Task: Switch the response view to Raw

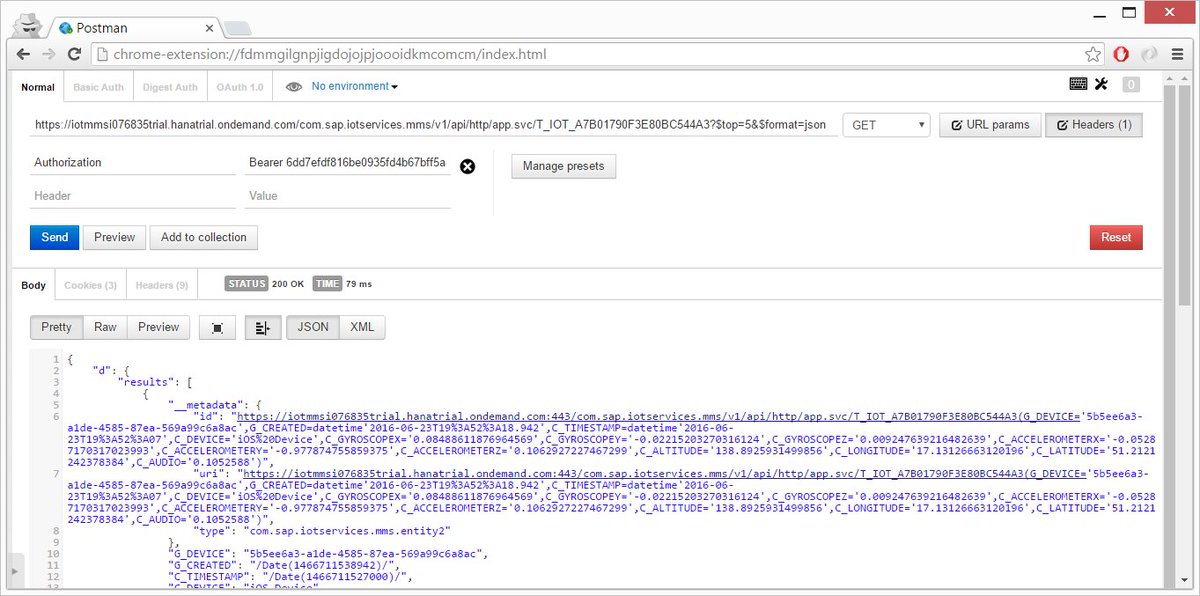Action: [x=105, y=327]
